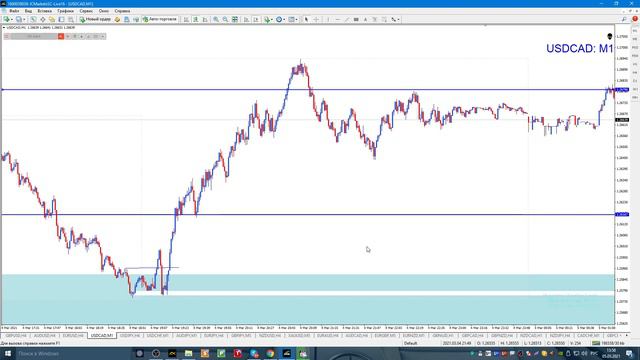The height and width of the screenshot is (360, 640).
Task: Open the new chart toolbar icon
Action: point(6,19)
